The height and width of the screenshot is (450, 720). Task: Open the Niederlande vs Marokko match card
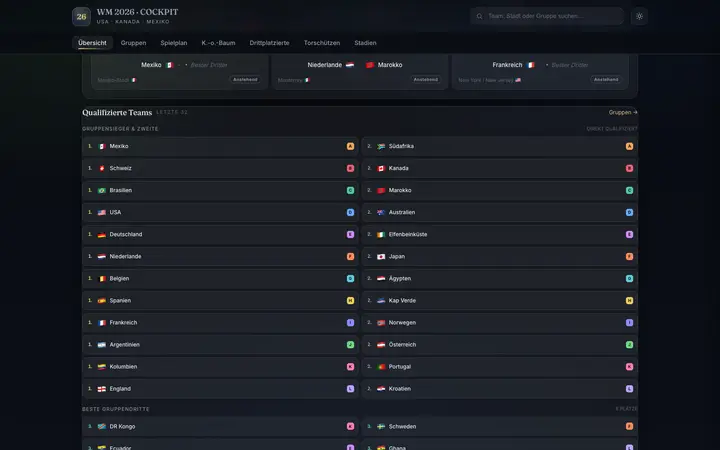click(x=360, y=72)
